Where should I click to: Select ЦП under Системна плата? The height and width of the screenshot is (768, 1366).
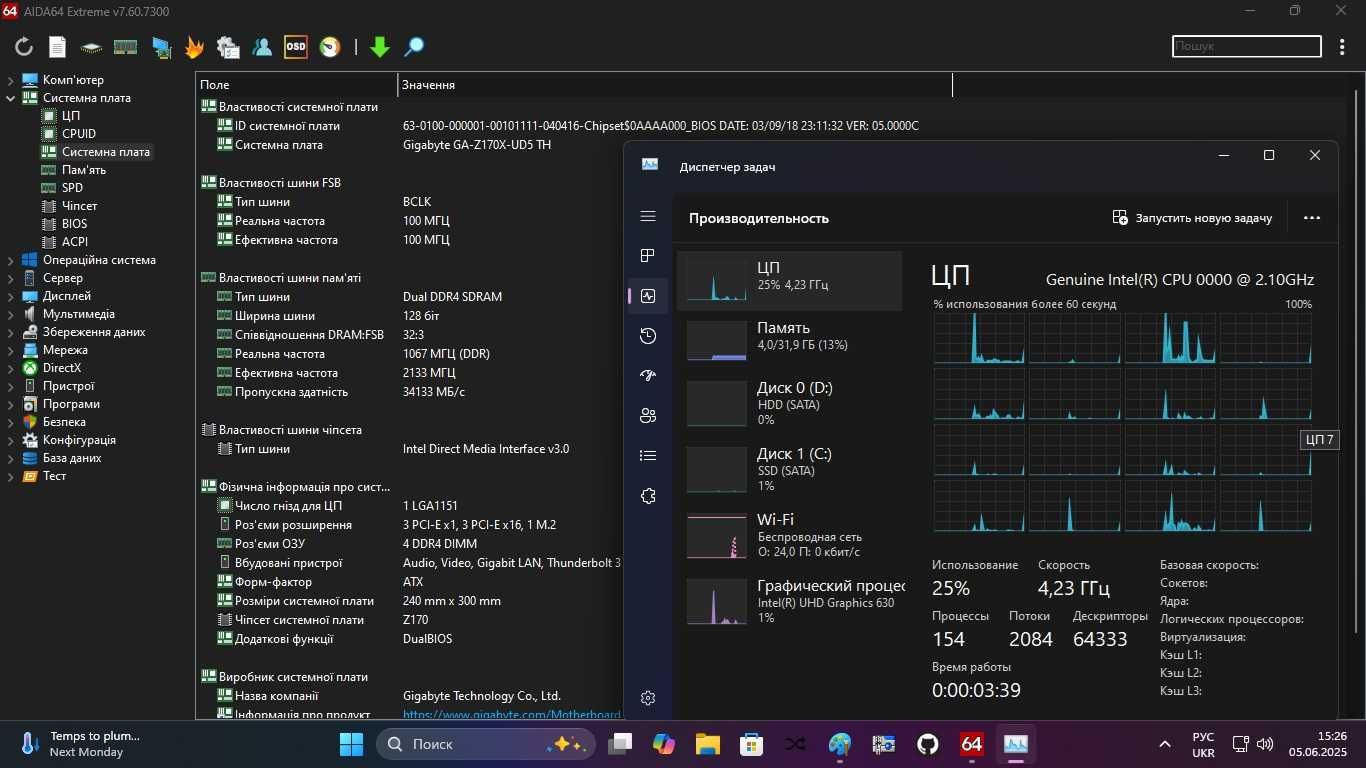(x=71, y=116)
